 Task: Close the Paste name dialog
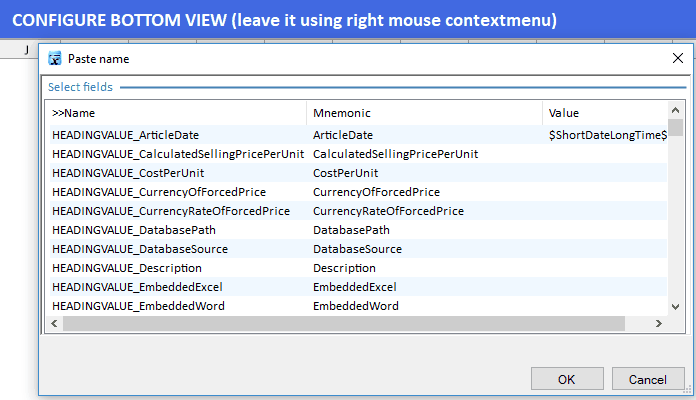tap(677, 59)
